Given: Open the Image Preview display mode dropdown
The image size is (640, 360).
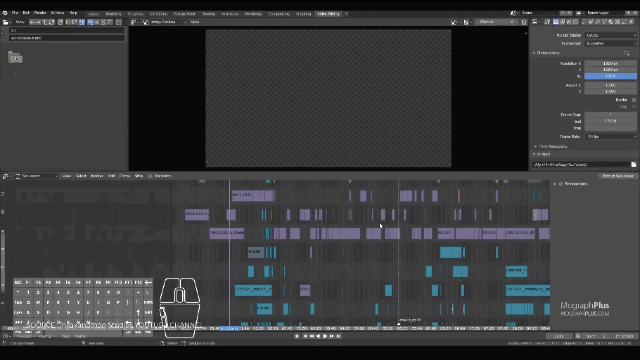Looking at the screenshot, I should click(165, 22).
